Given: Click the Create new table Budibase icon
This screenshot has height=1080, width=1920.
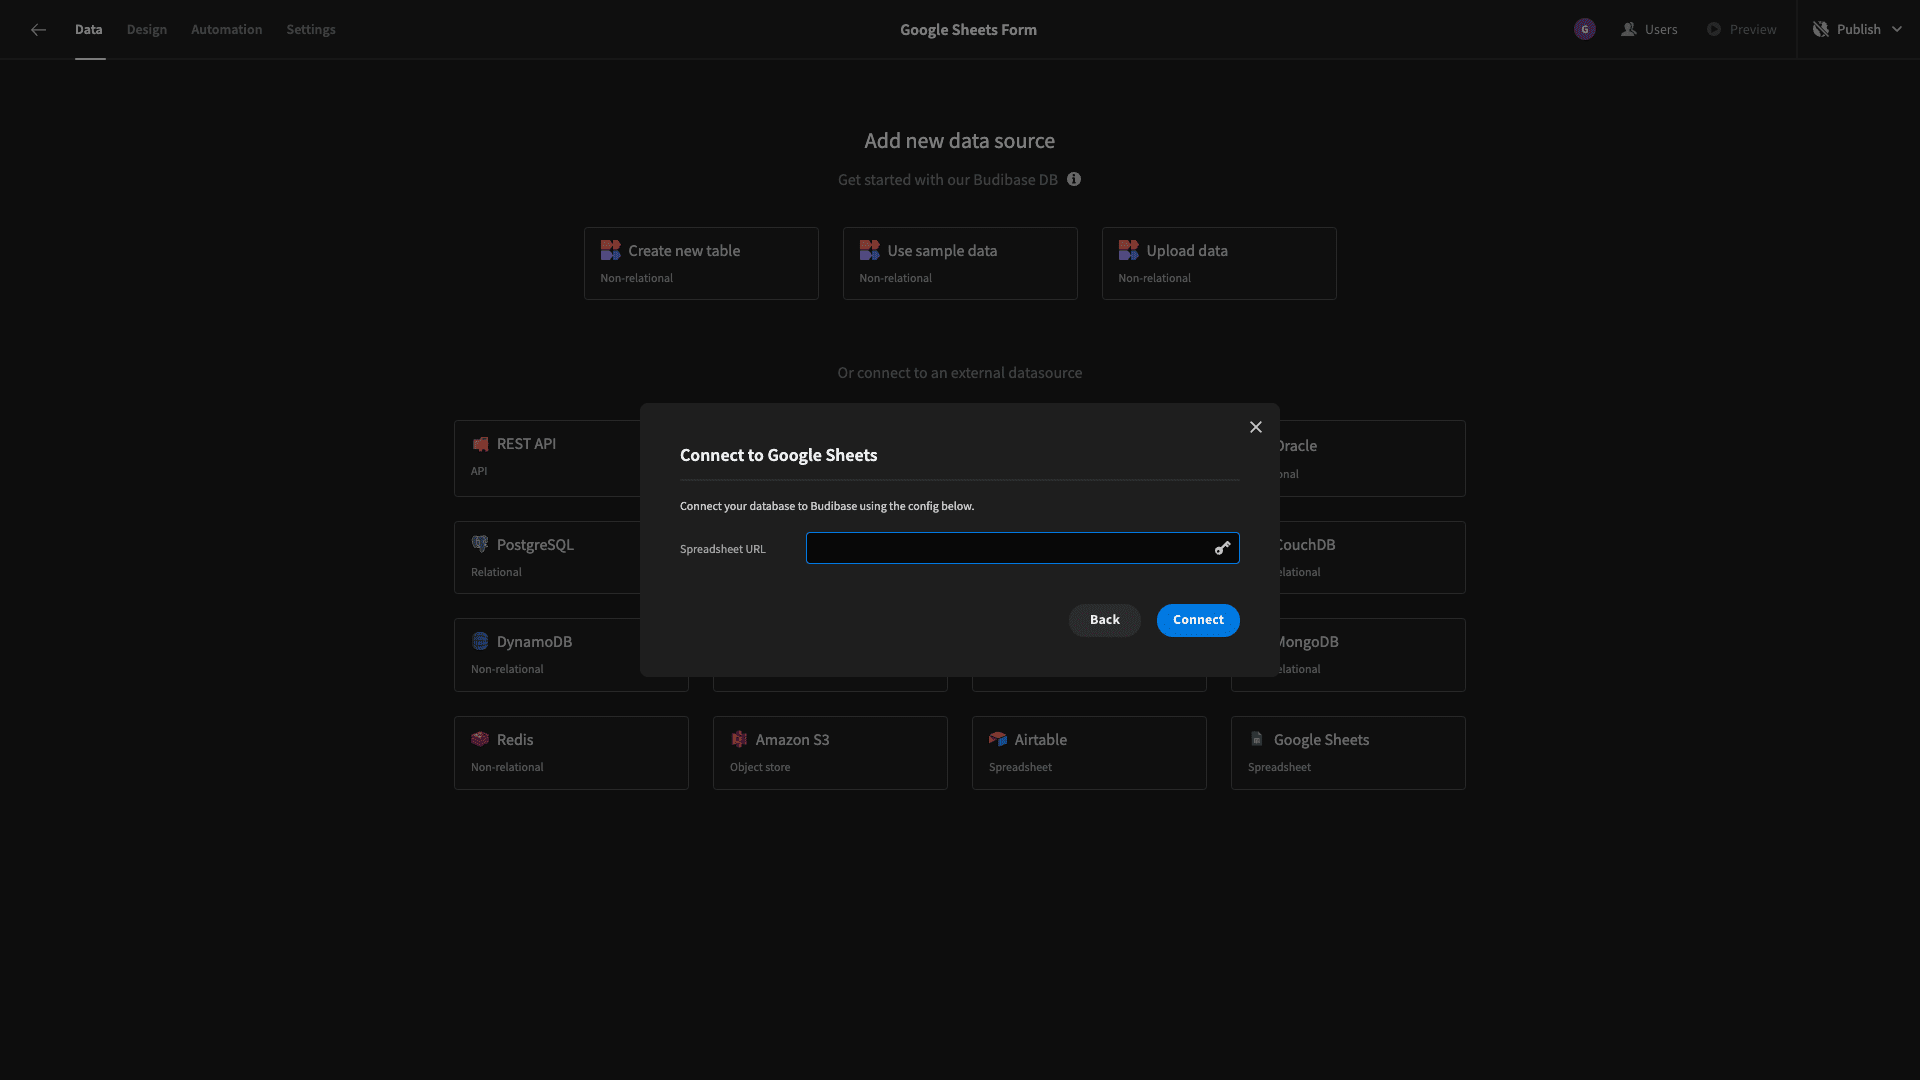Looking at the screenshot, I should [610, 250].
